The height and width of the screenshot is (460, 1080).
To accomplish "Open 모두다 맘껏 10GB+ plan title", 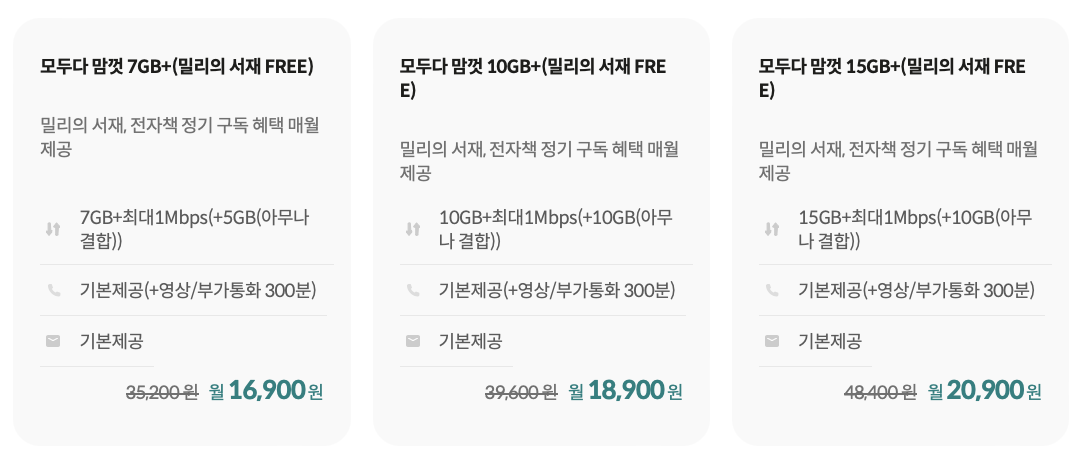I will pos(532,79).
